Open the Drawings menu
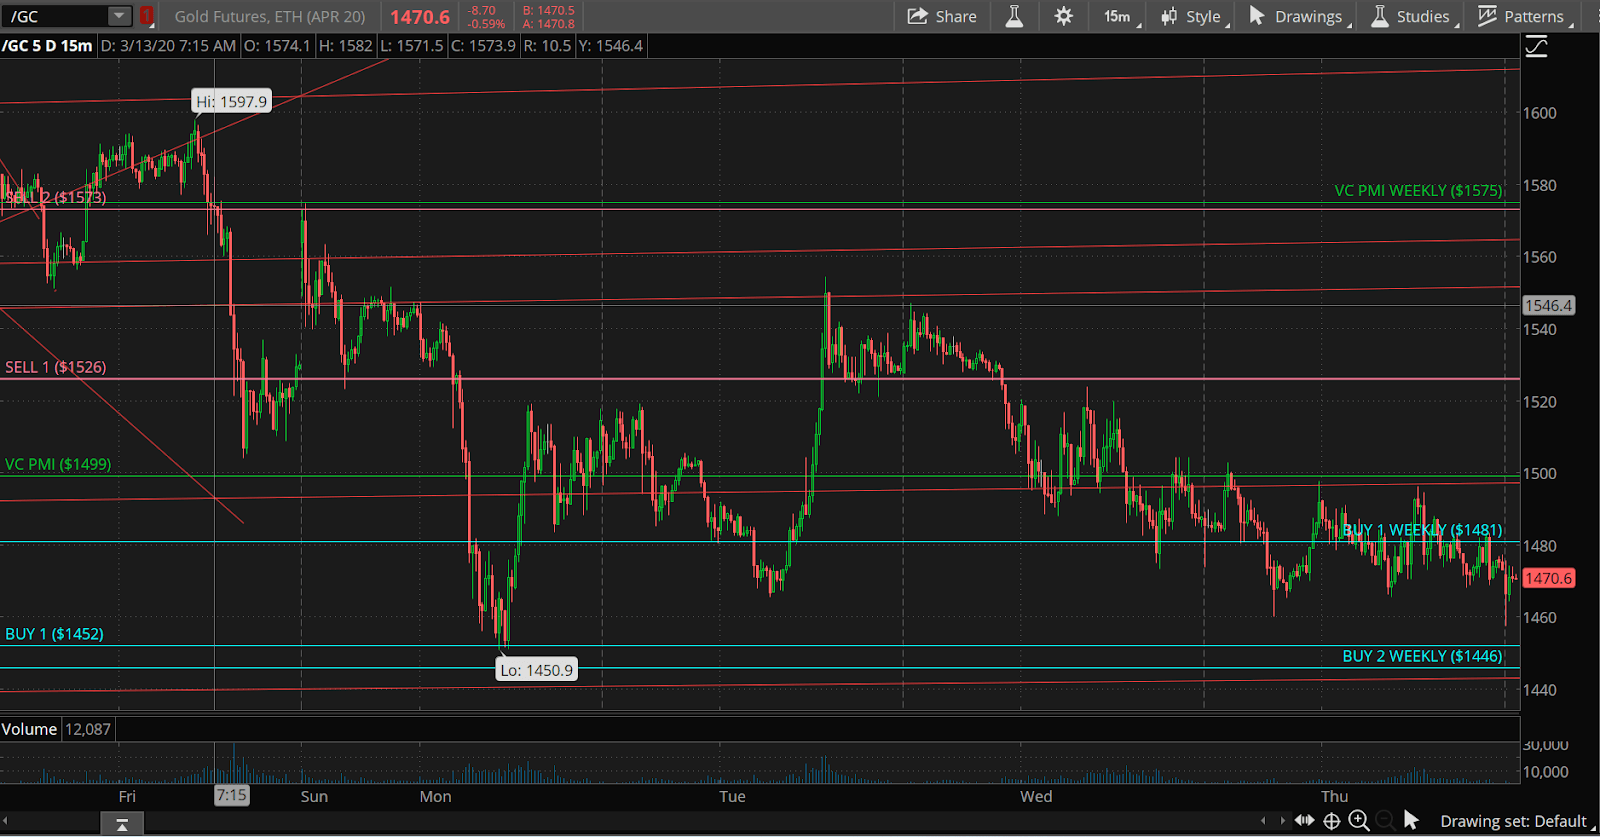The height and width of the screenshot is (837, 1600). 1298,16
